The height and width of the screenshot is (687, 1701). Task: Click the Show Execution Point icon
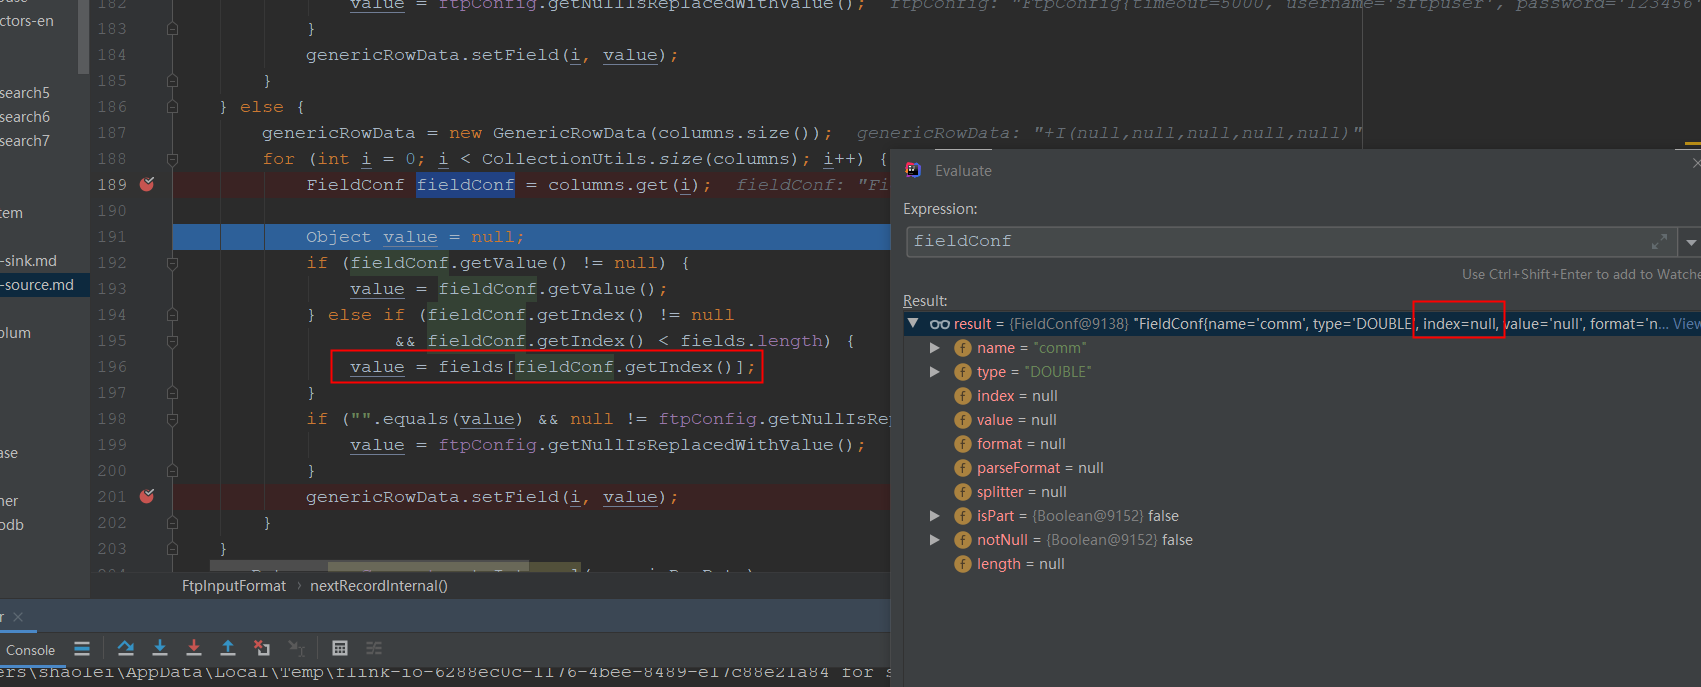pyautogui.click(x=82, y=648)
